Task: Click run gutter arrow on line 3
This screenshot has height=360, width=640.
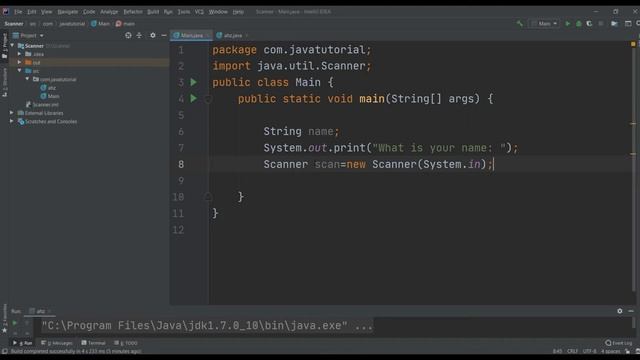Action: pos(193,82)
